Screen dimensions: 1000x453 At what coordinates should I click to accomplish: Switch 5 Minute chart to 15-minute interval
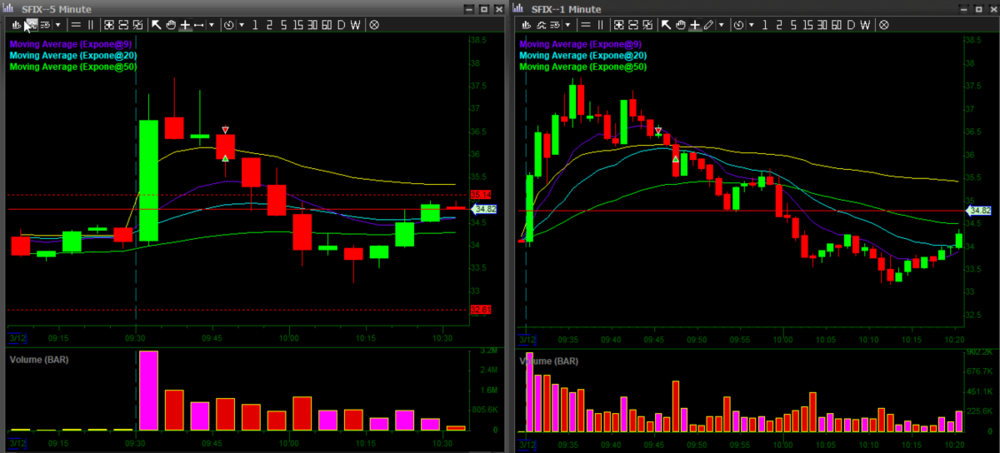click(299, 24)
